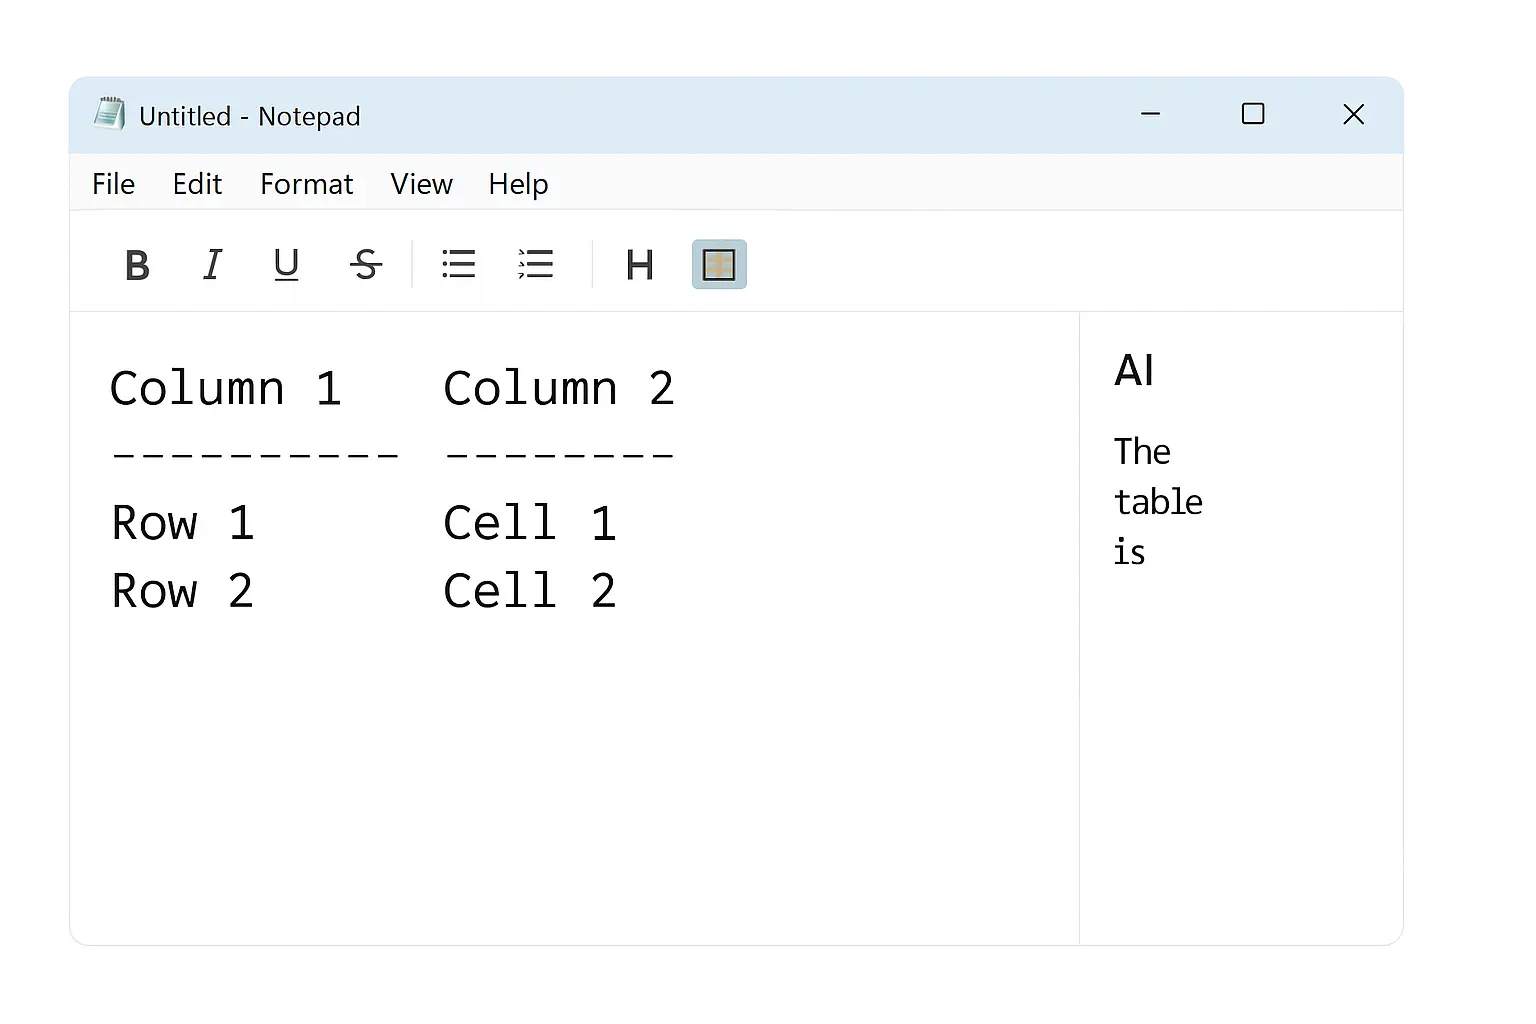1536x1024 pixels.
Task: Toggle bold formatting
Action: pyautogui.click(x=137, y=265)
